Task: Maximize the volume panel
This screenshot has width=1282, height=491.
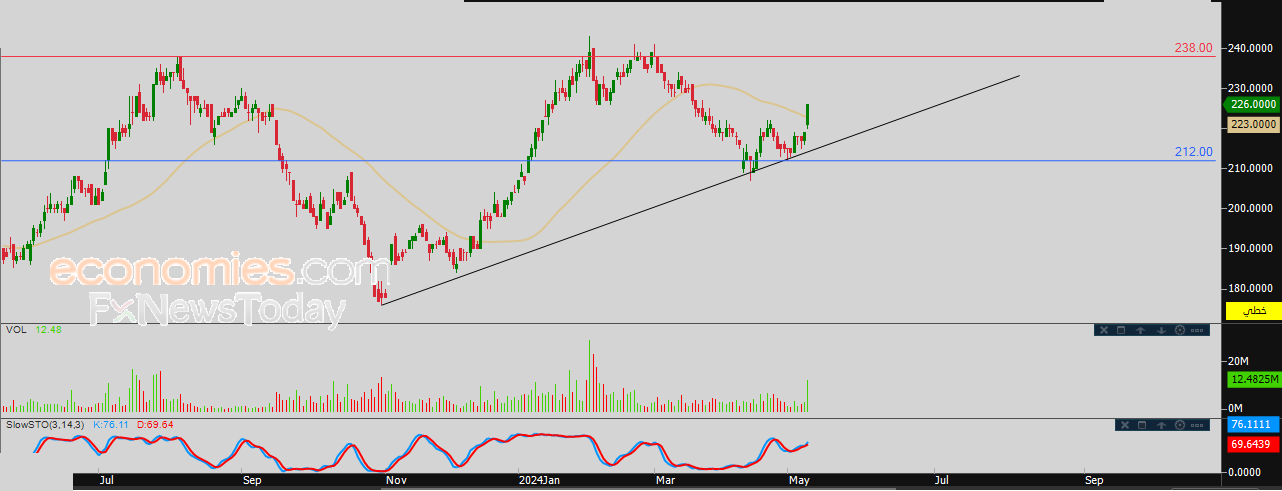Action: coord(1121,330)
